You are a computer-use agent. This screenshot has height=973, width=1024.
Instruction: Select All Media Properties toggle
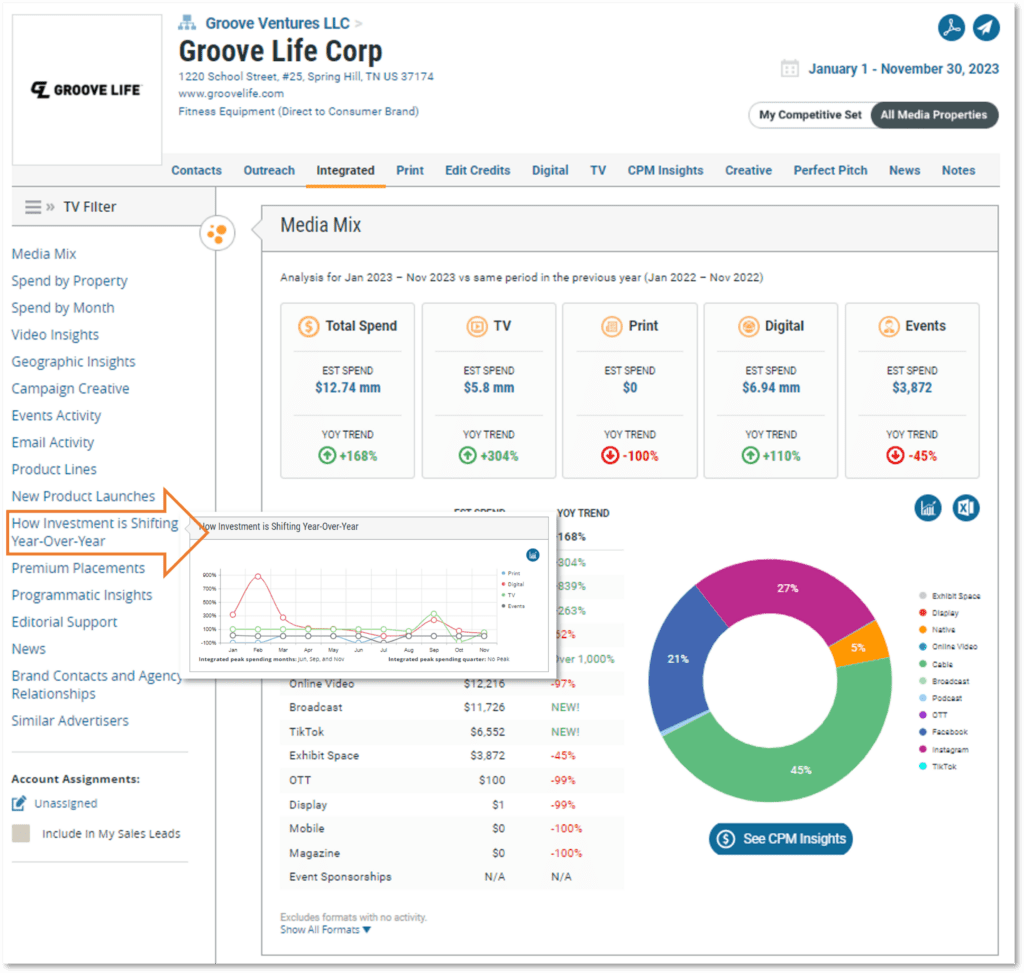(x=934, y=115)
